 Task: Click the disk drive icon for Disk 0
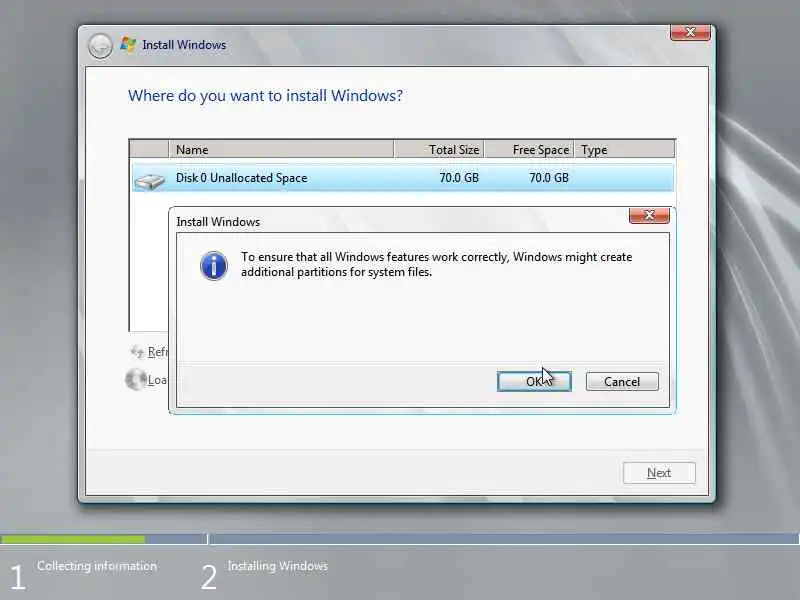click(149, 181)
